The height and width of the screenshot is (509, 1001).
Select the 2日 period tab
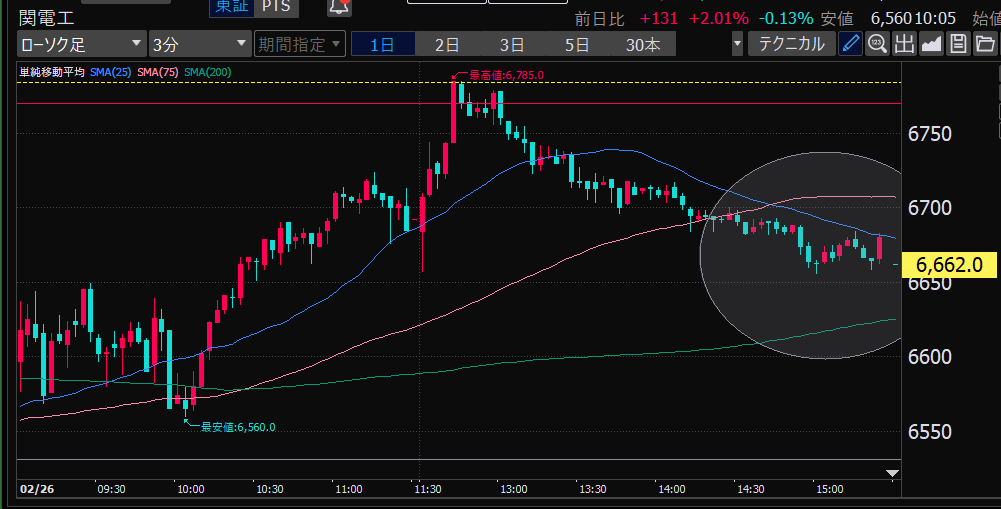(x=446, y=44)
